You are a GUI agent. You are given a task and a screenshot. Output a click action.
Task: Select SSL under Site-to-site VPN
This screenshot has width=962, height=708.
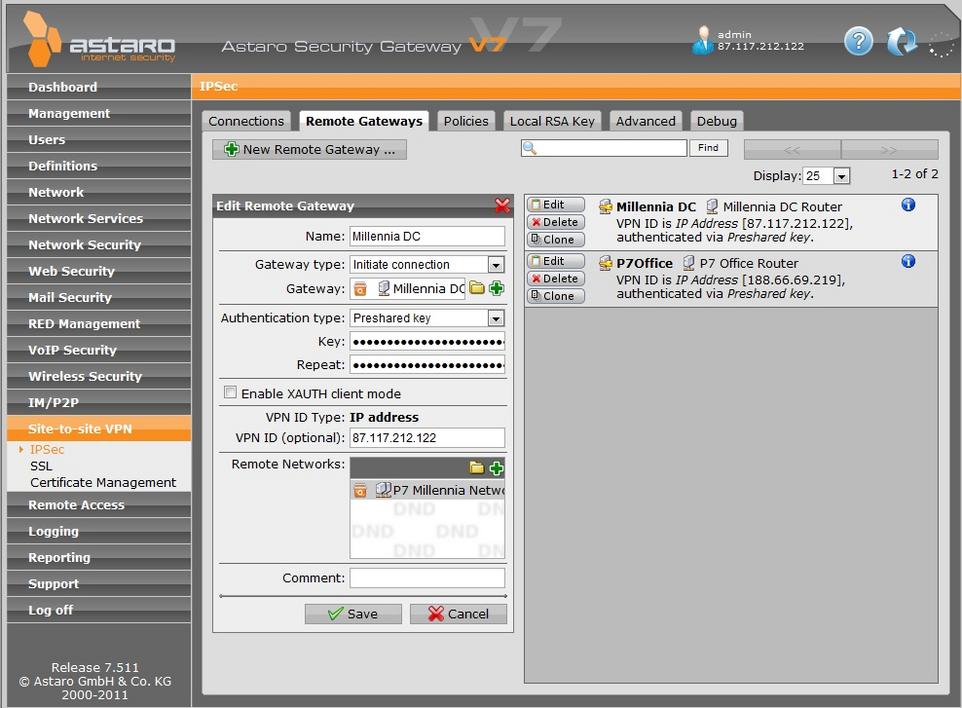pyautogui.click(x=41, y=466)
